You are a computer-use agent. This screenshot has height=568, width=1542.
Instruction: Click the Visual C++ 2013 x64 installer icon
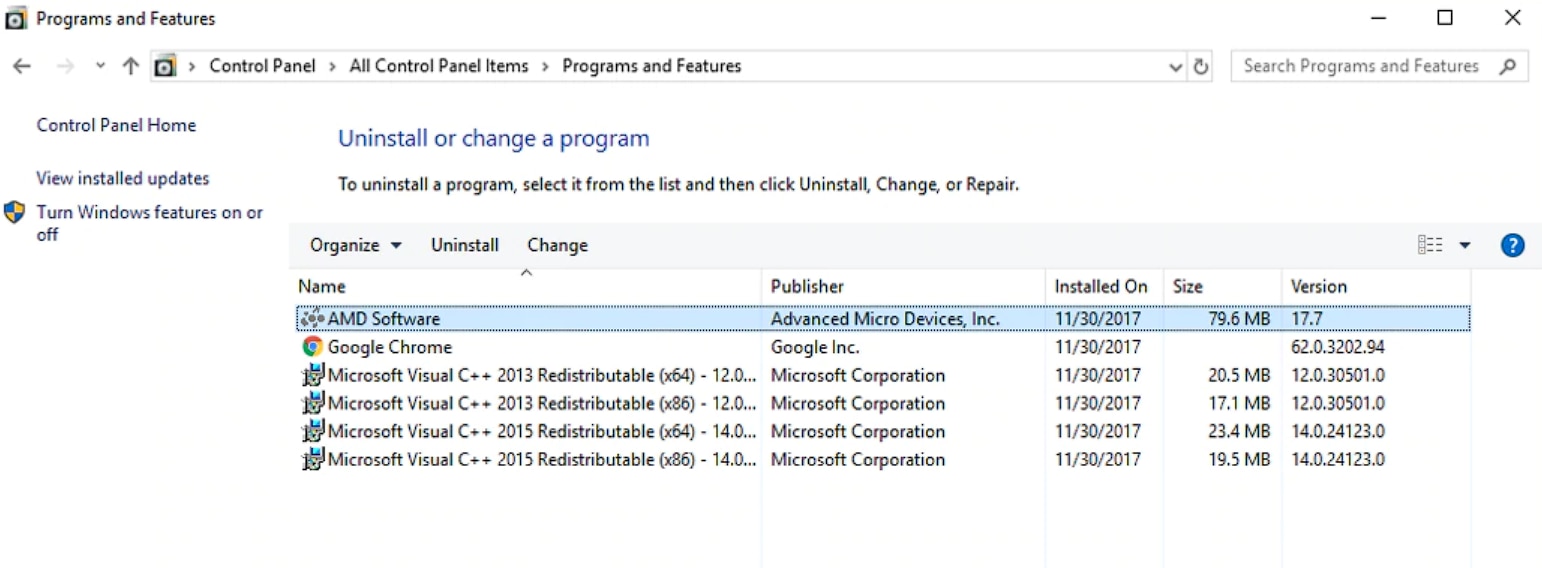click(x=312, y=375)
